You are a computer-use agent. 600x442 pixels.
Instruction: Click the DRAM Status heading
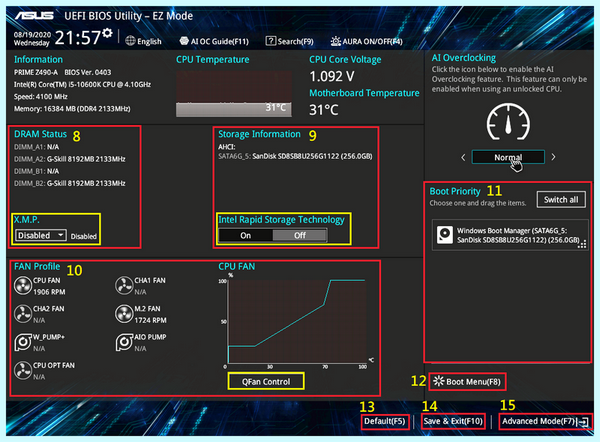pos(40,134)
